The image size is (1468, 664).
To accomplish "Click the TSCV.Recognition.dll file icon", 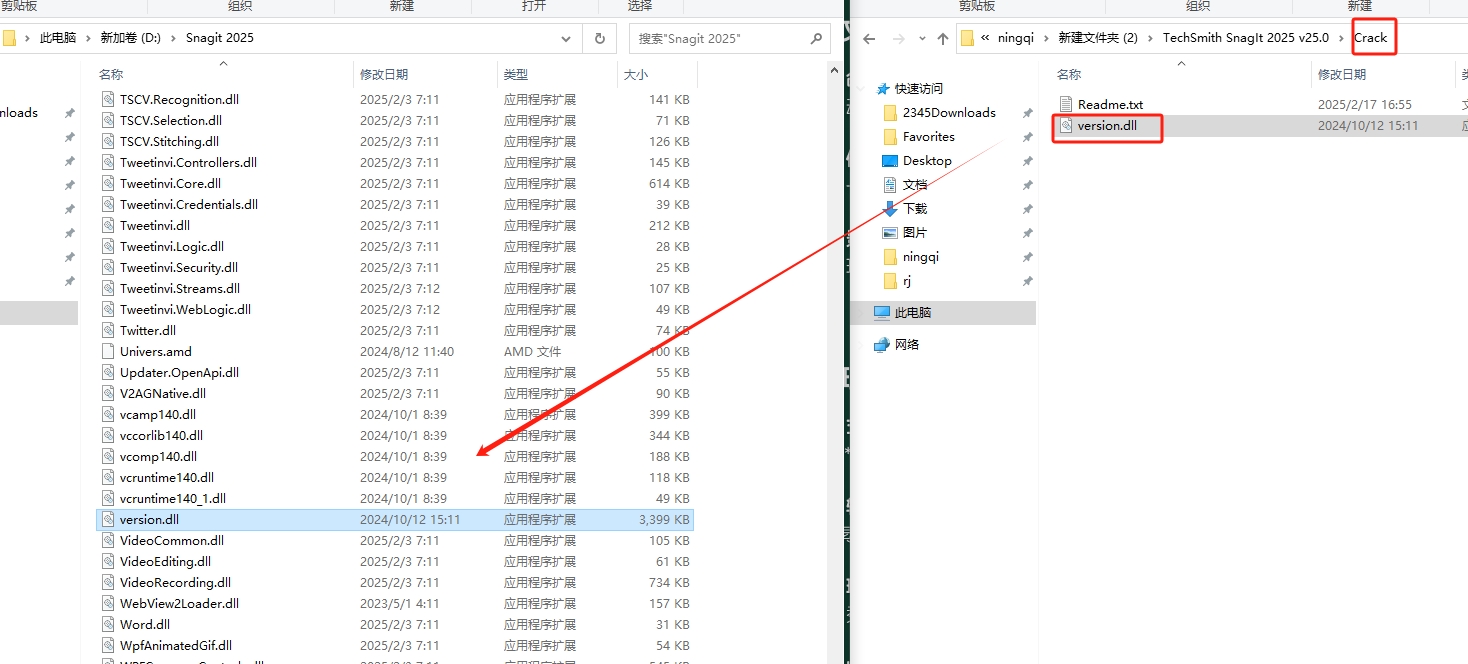I will pos(109,99).
